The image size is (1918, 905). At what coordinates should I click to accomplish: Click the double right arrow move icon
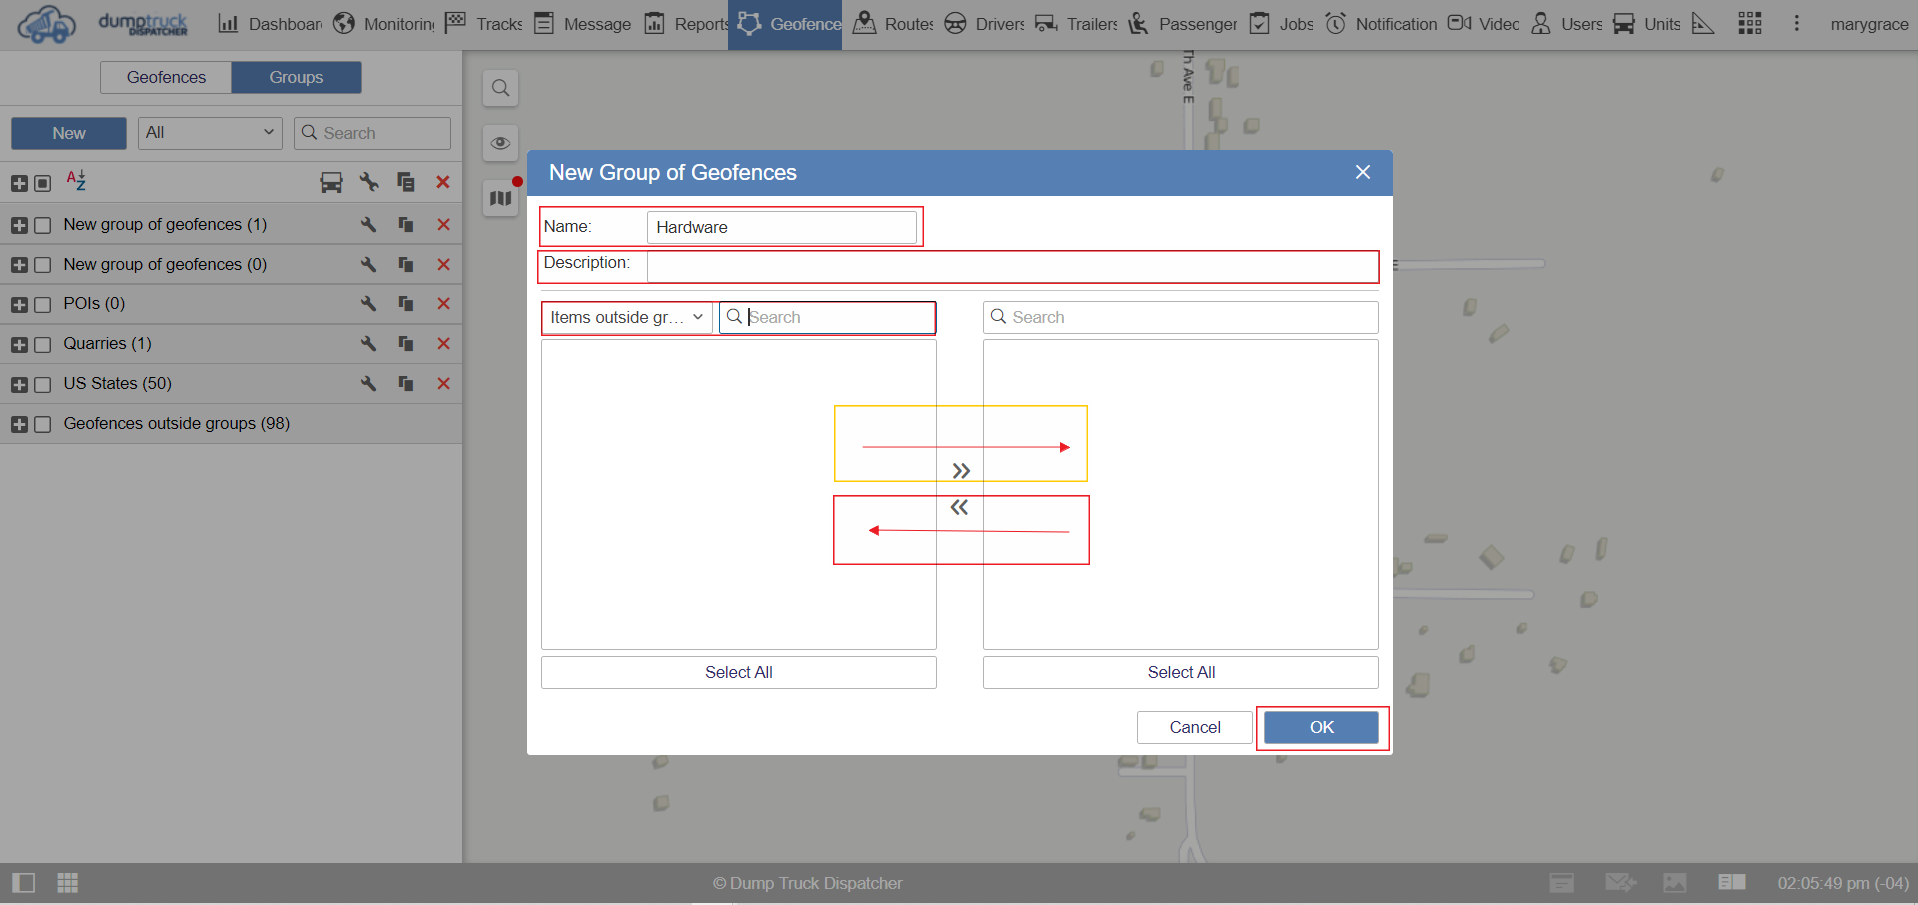[x=961, y=471]
